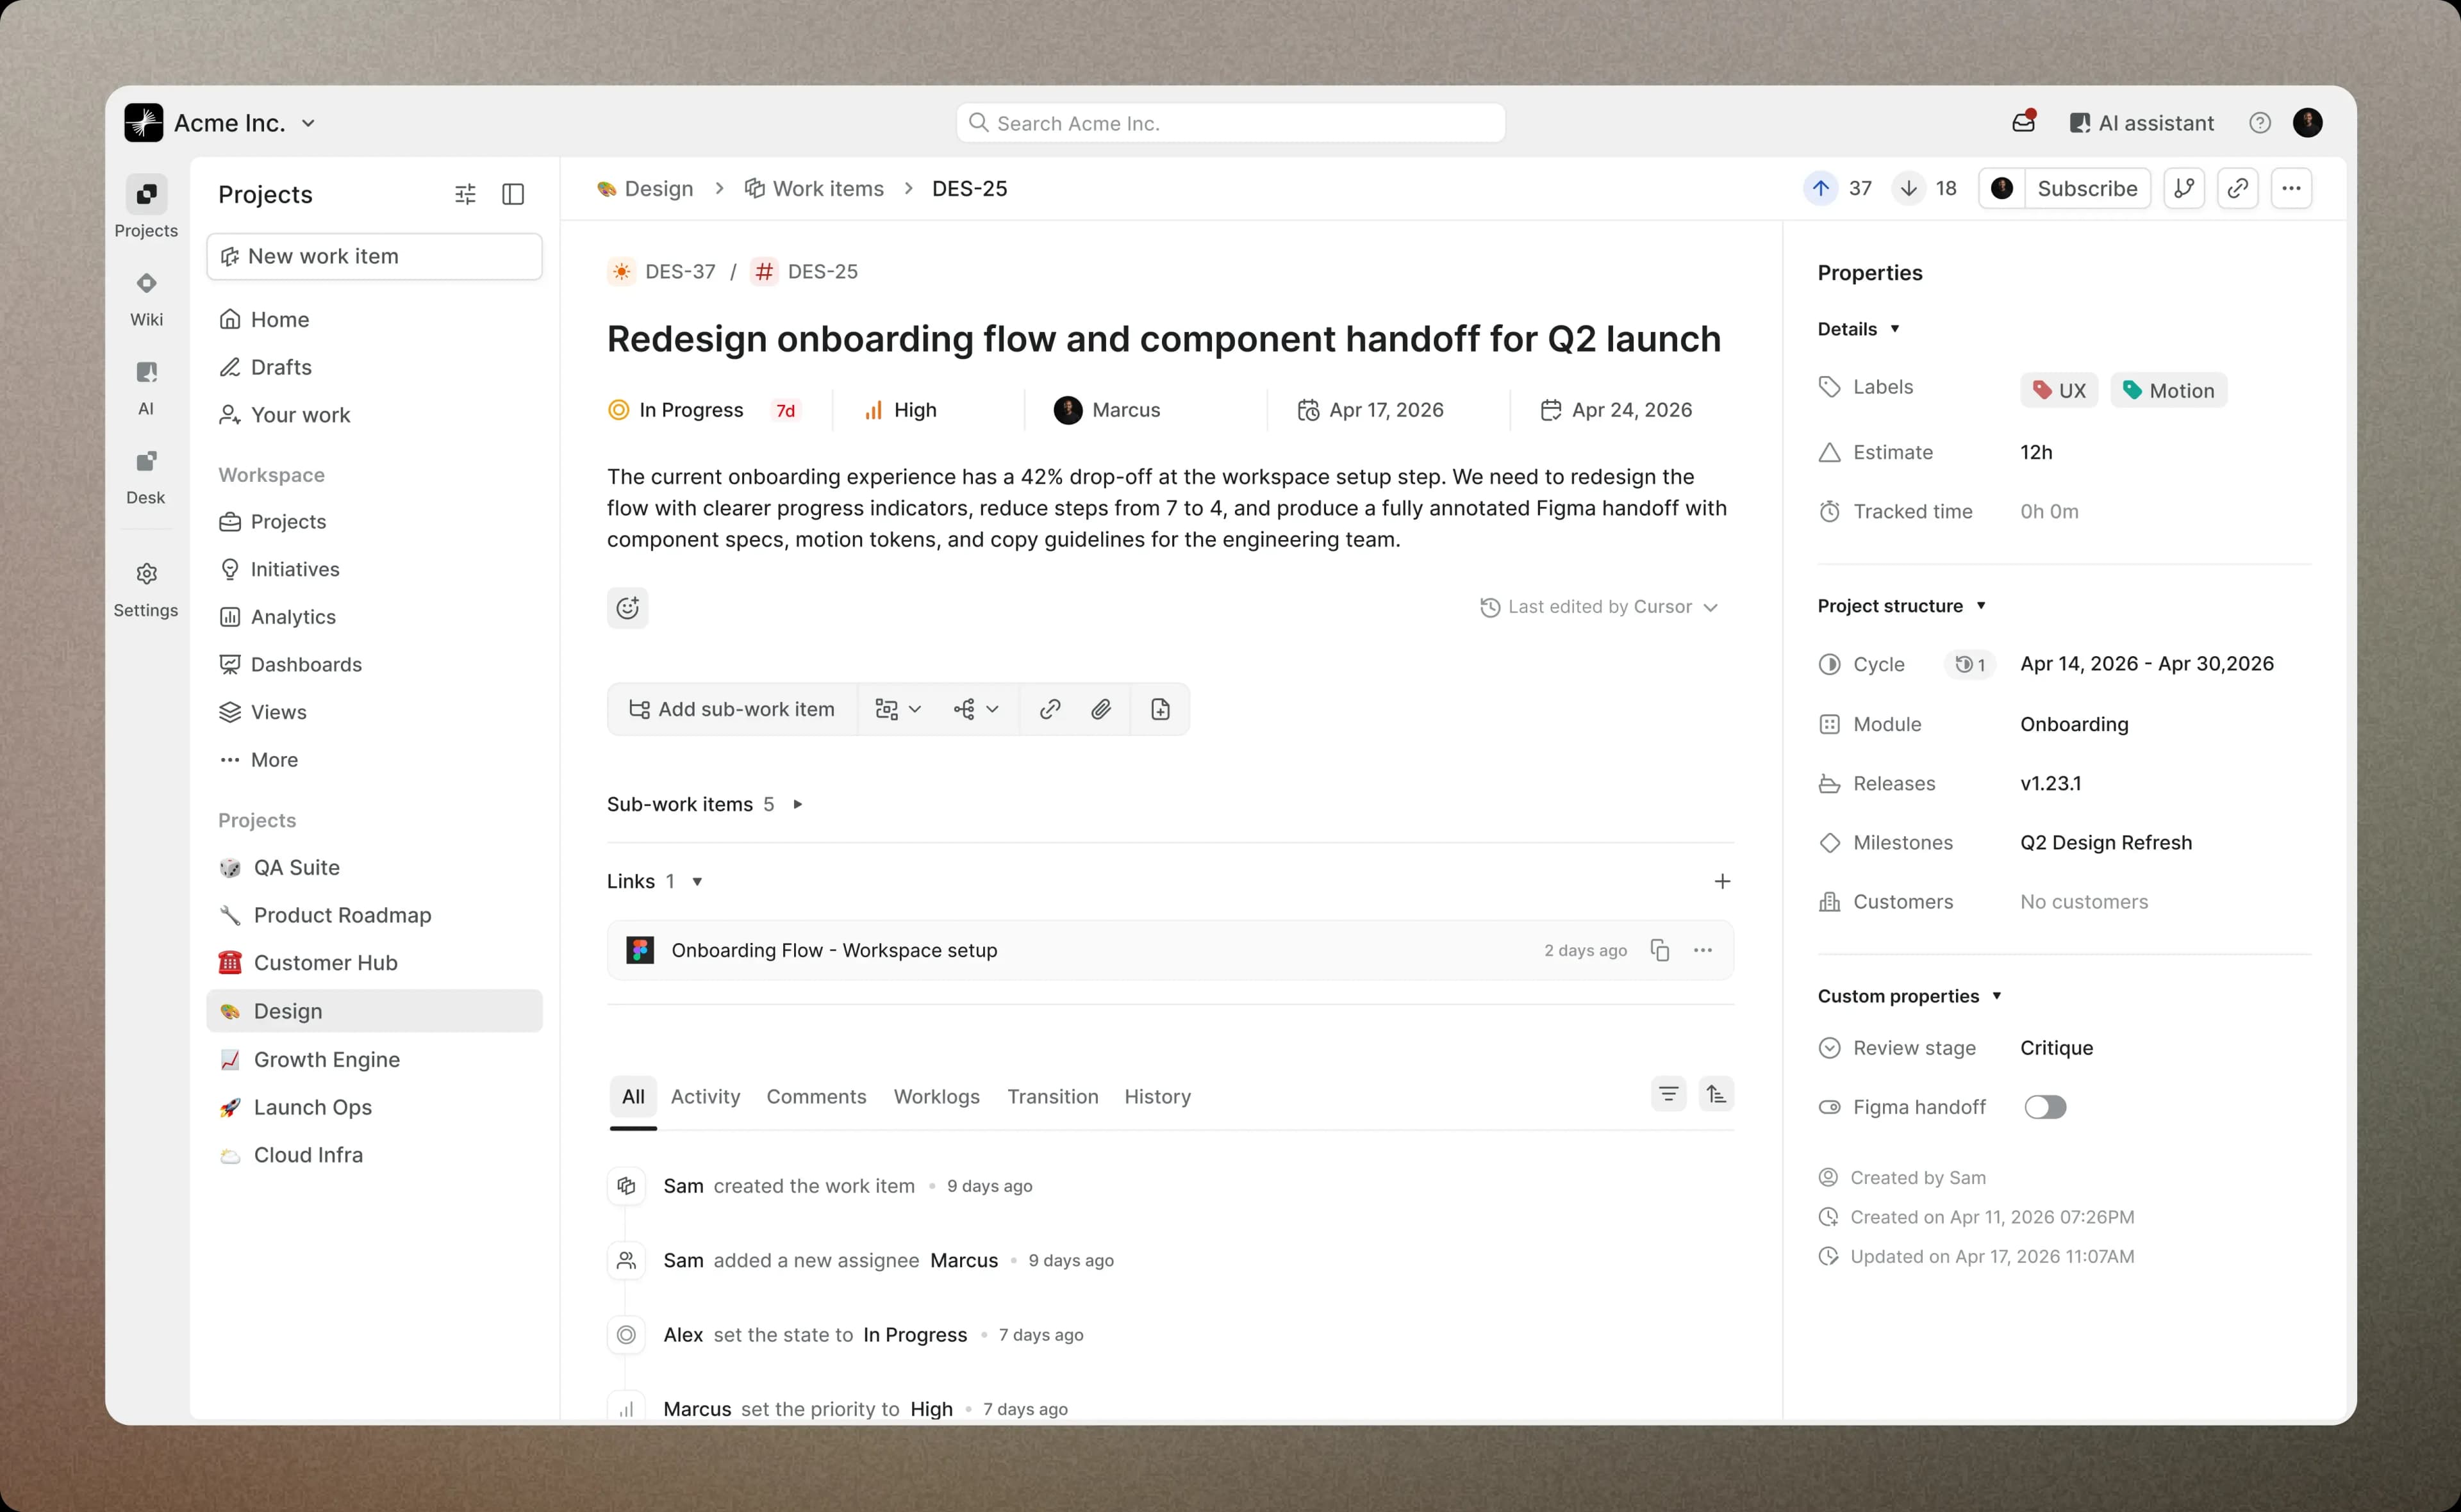
Task: Click the add page document icon
Action: point(1160,709)
